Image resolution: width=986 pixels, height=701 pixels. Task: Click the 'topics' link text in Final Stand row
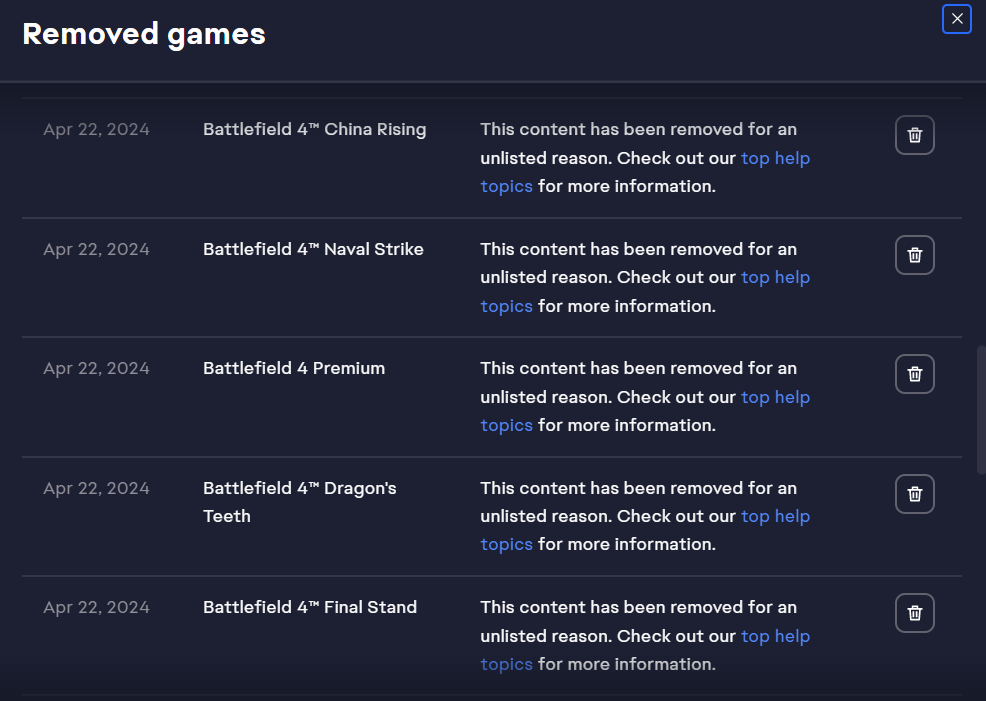[506, 665]
